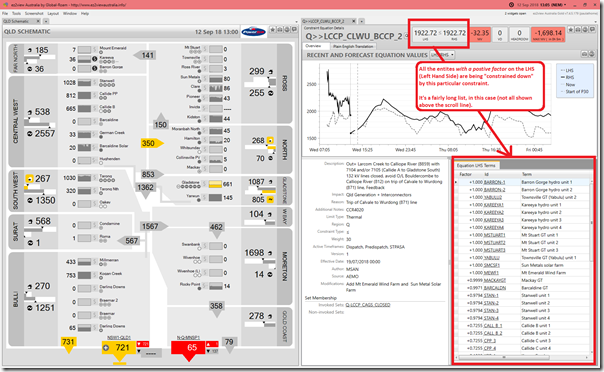Switch to the Plain English Translation tab

click(x=353, y=46)
